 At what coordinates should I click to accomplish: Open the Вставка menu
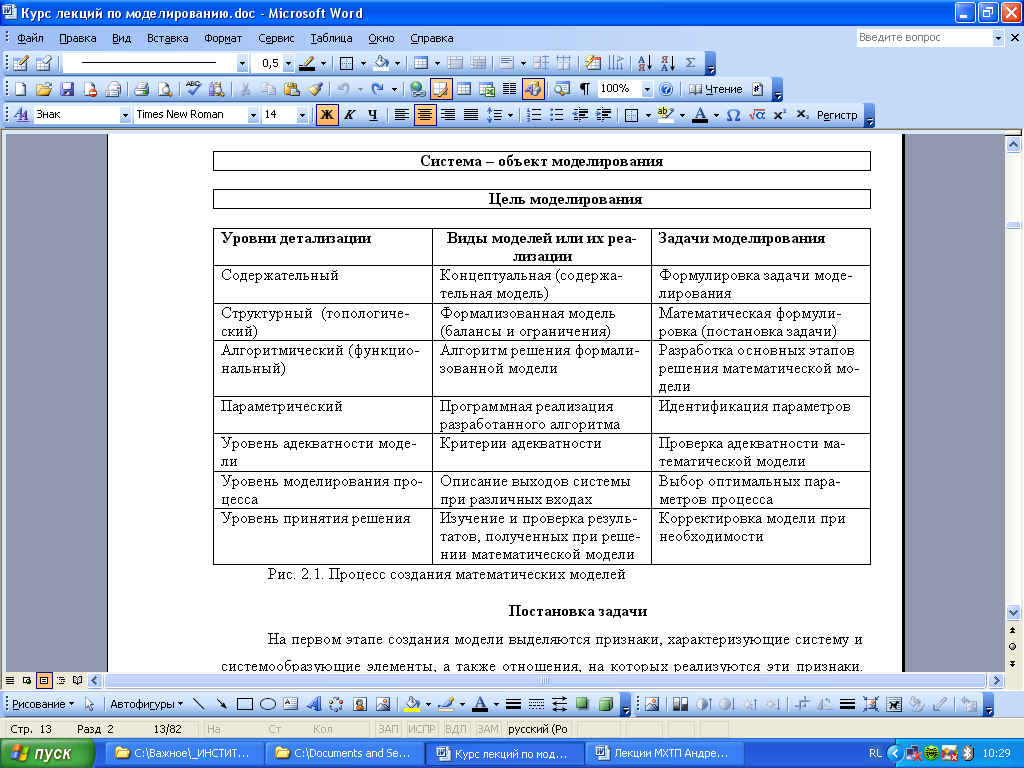click(x=167, y=38)
